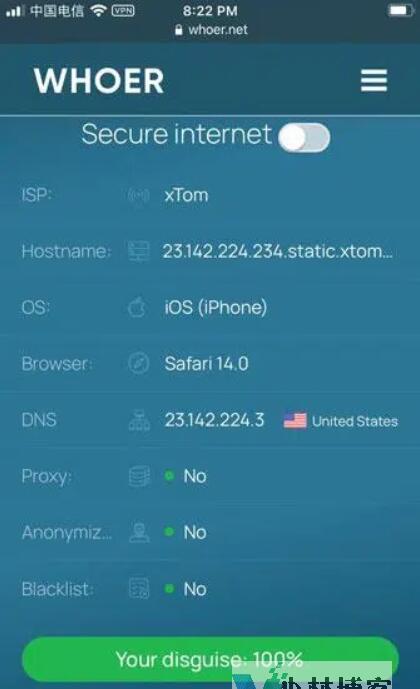Click the ISP signal icon
The height and width of the screenshot is (689, 420).
[x=139, y=195]
